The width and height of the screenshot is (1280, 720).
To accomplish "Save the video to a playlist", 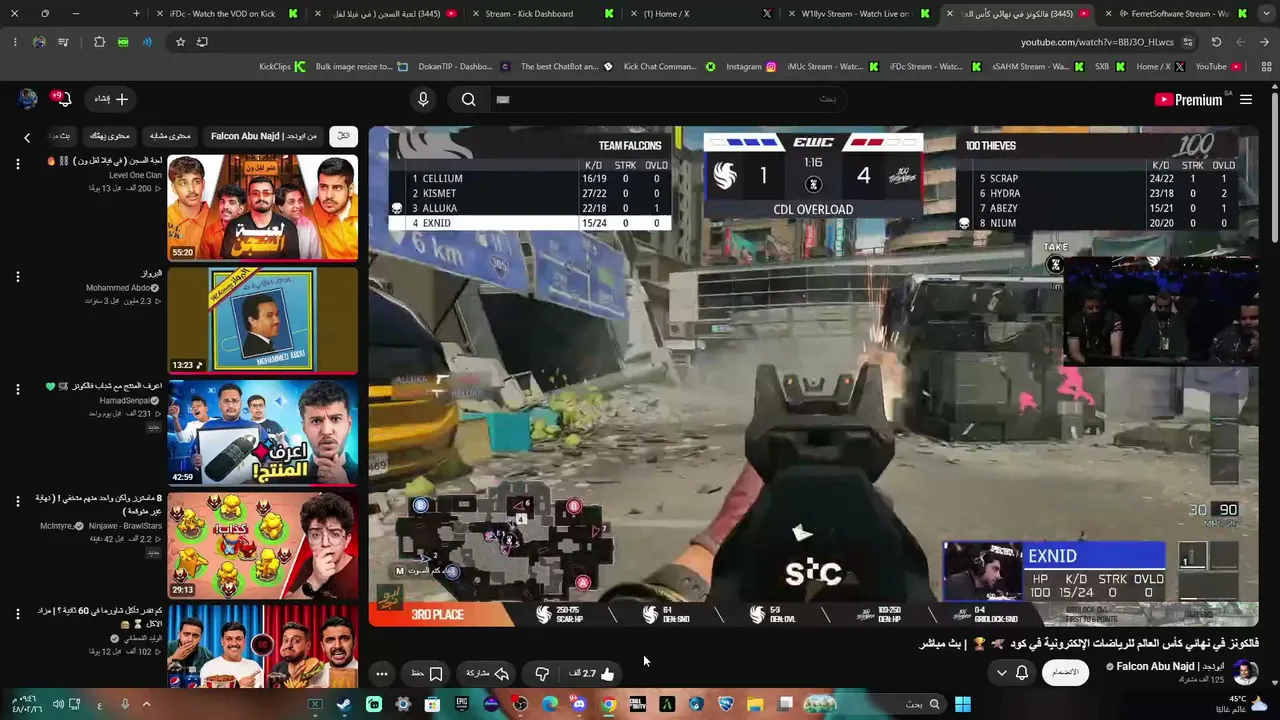I will tap(428, 674).
